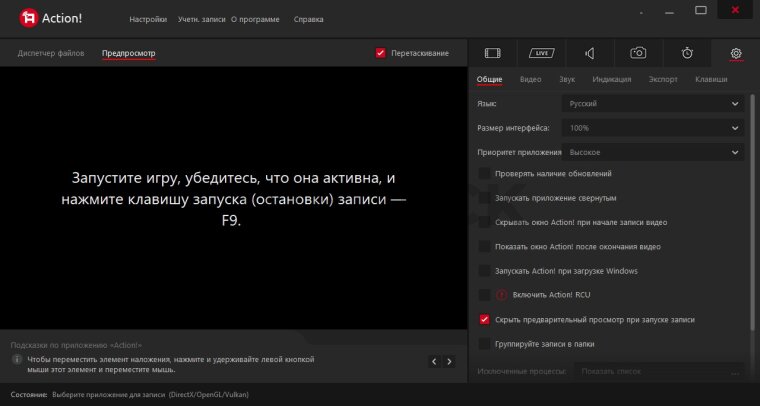Open Размер интерфейса dropdown showing 100%
Viewport: 760px width, 406px height.
(x=652, y=128)
